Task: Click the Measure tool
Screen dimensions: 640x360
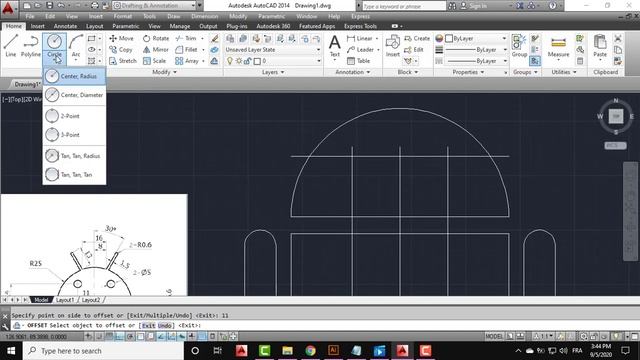Action: 558,46
